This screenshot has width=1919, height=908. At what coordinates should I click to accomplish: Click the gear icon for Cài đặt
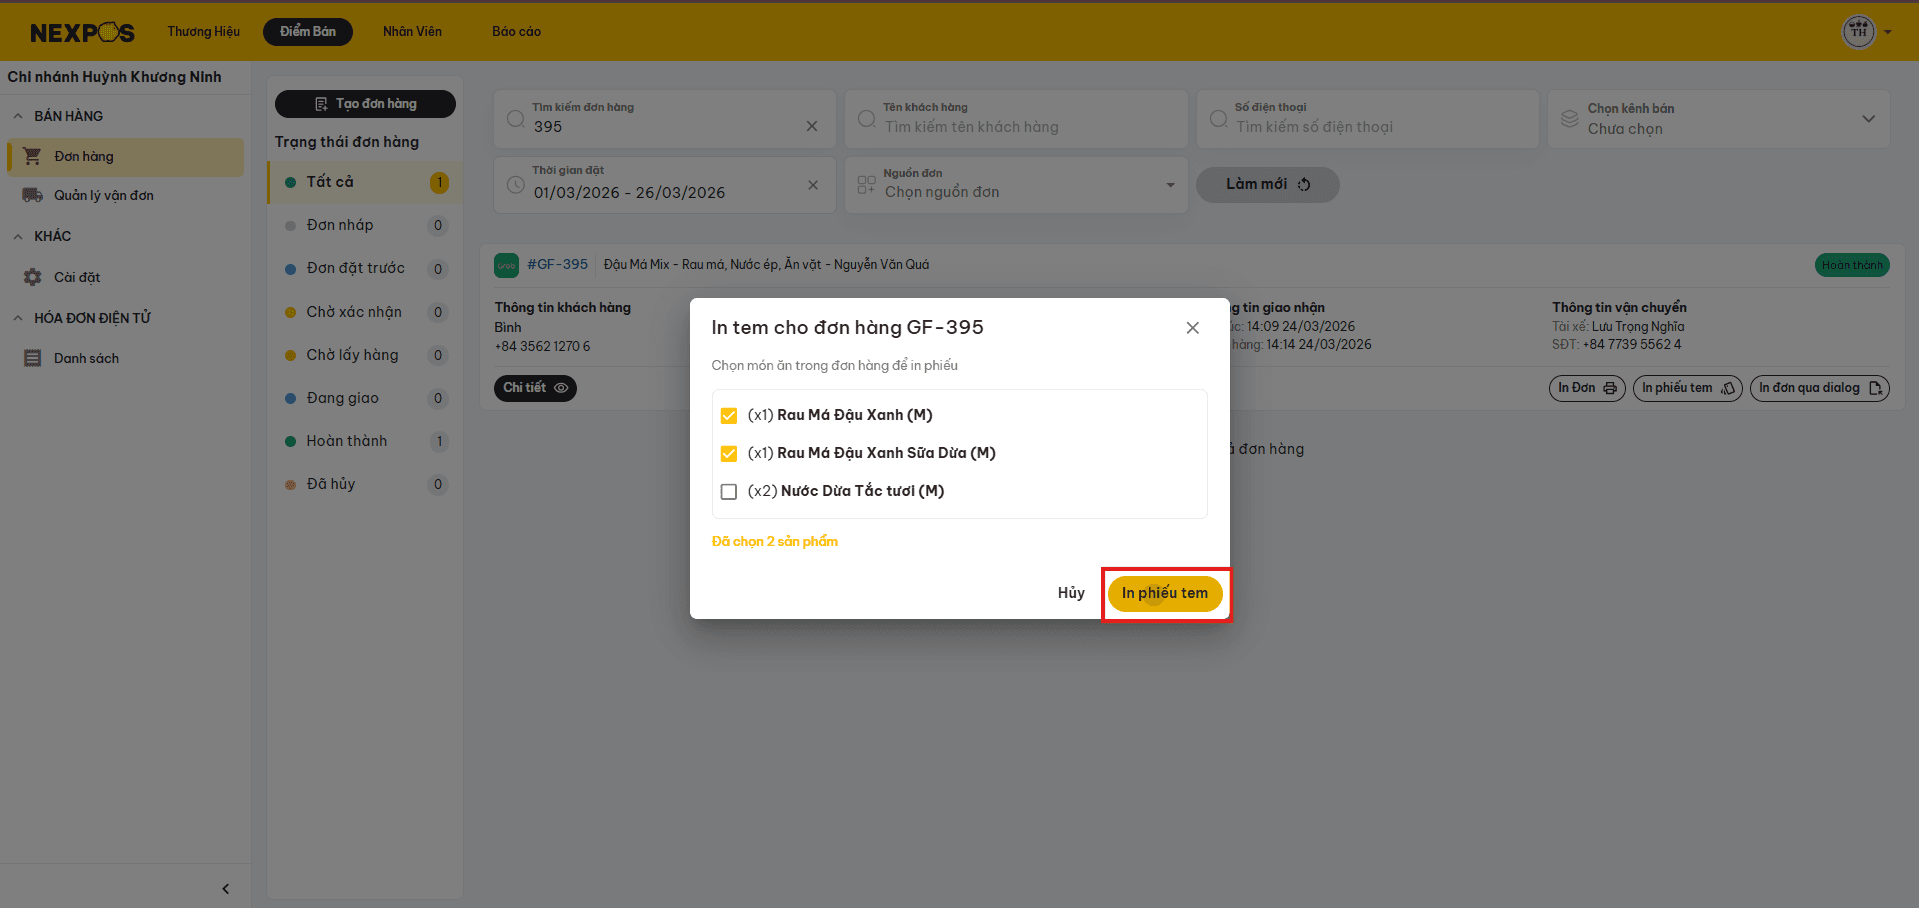click(32, 277)
